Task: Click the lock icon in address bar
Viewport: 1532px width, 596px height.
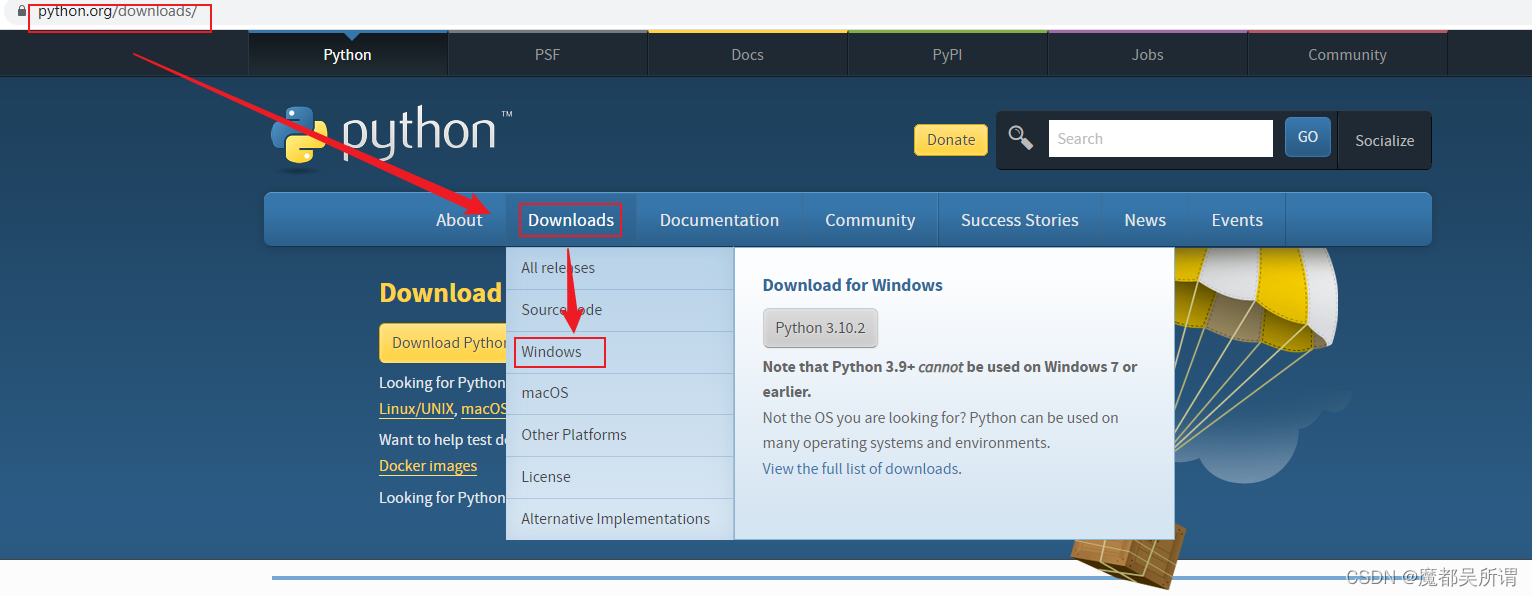Action: coord(22,12)
